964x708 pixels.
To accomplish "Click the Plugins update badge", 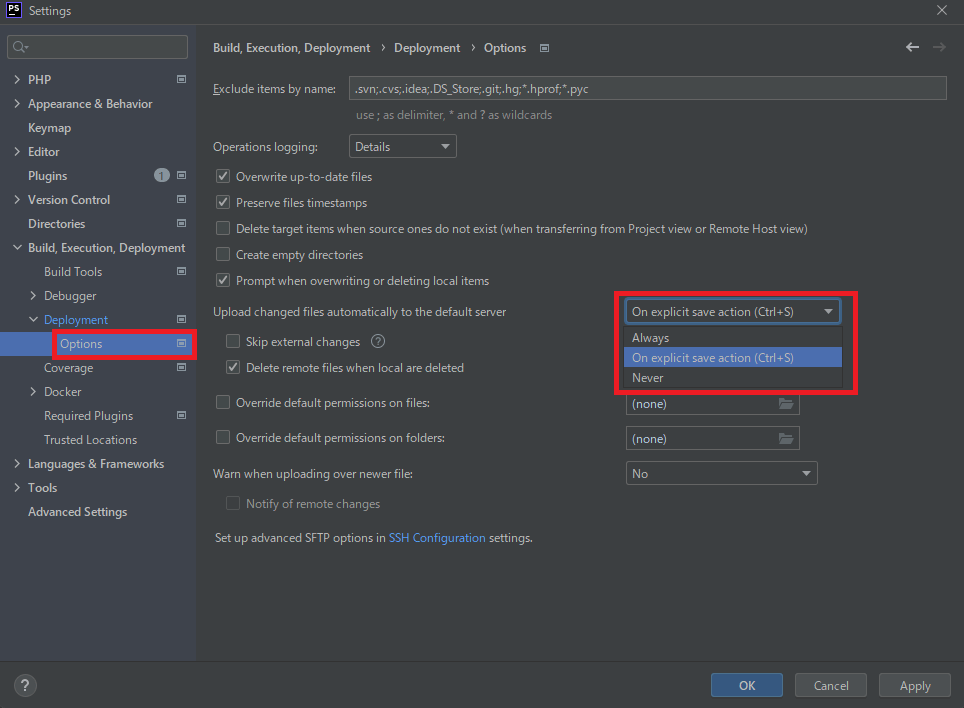I will point(161,176).
